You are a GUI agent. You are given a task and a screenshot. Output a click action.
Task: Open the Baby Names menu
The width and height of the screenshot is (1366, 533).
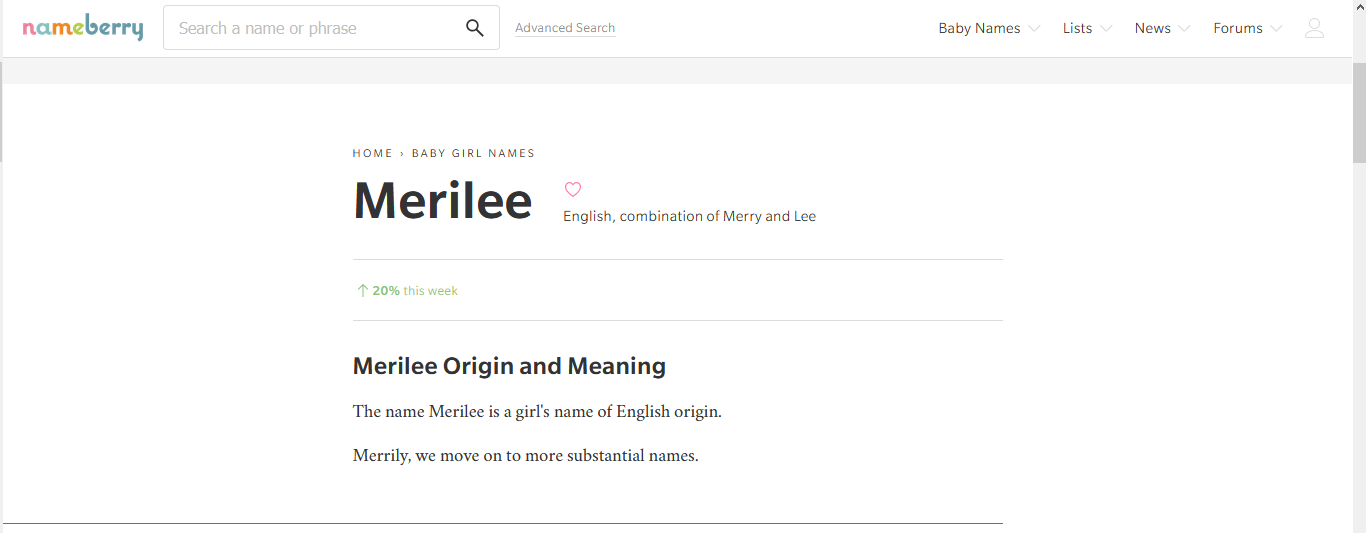pyautogui.click(x=979, y=28)
